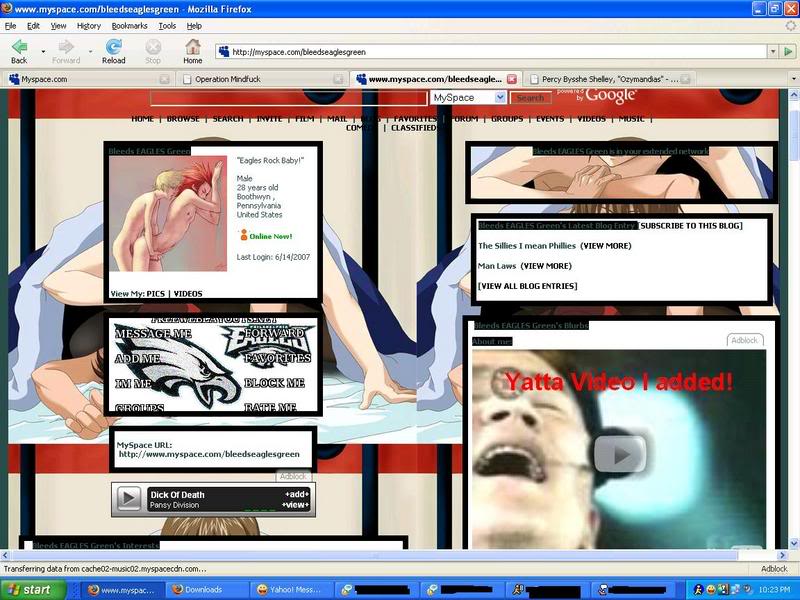Open VIEW ALL BLOG ENTRIES link
Viewport: 800px width, 600px height.
point(528,286)
